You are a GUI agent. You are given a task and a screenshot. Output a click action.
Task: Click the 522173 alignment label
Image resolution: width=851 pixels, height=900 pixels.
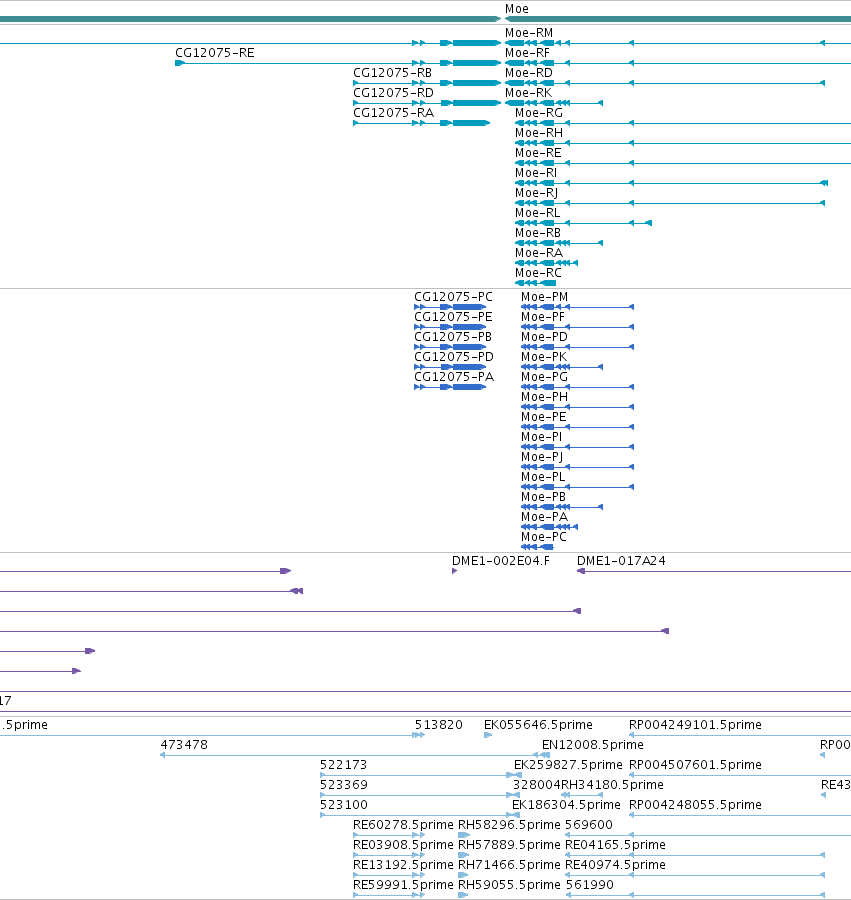coord(343,766)
